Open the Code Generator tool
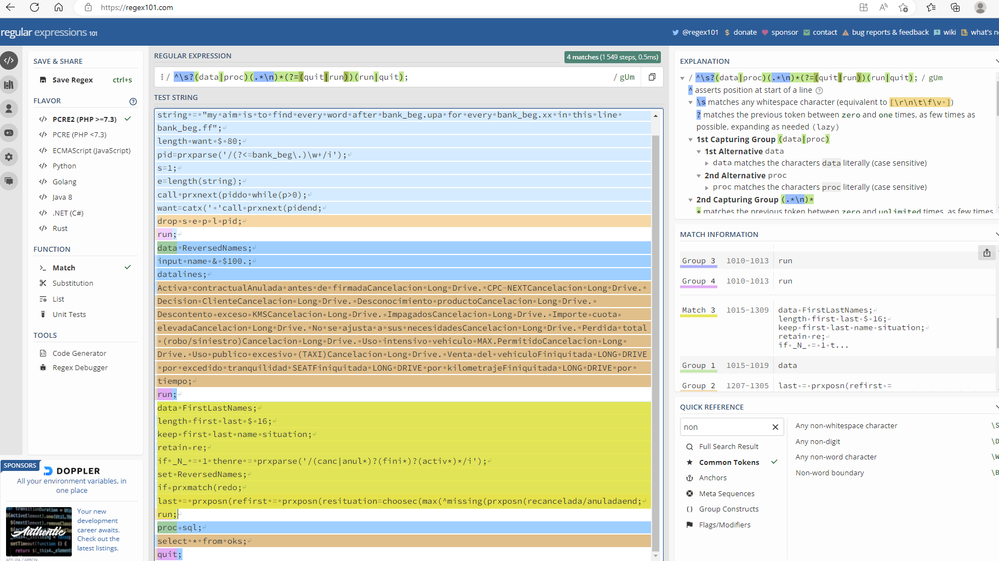 (x=80, y=353)
